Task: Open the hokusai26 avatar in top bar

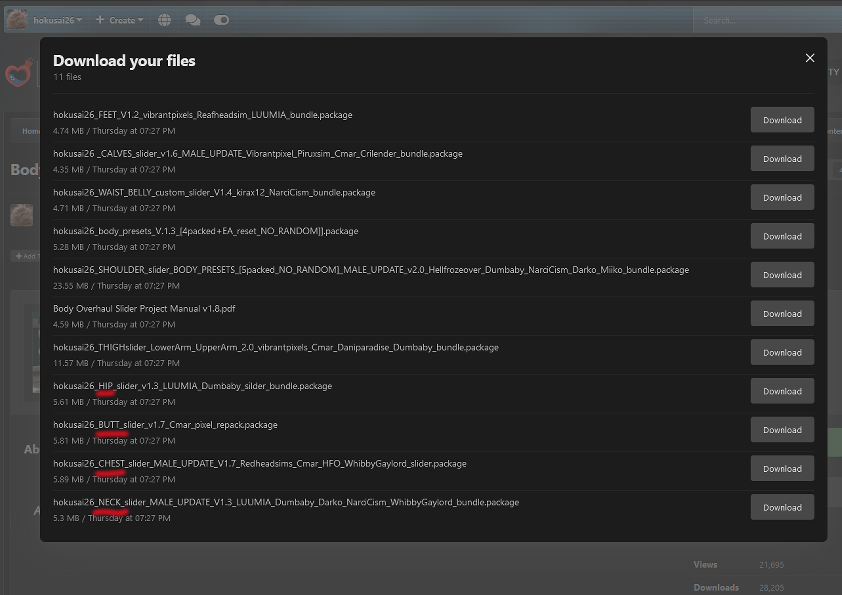Action: (17, 20)
